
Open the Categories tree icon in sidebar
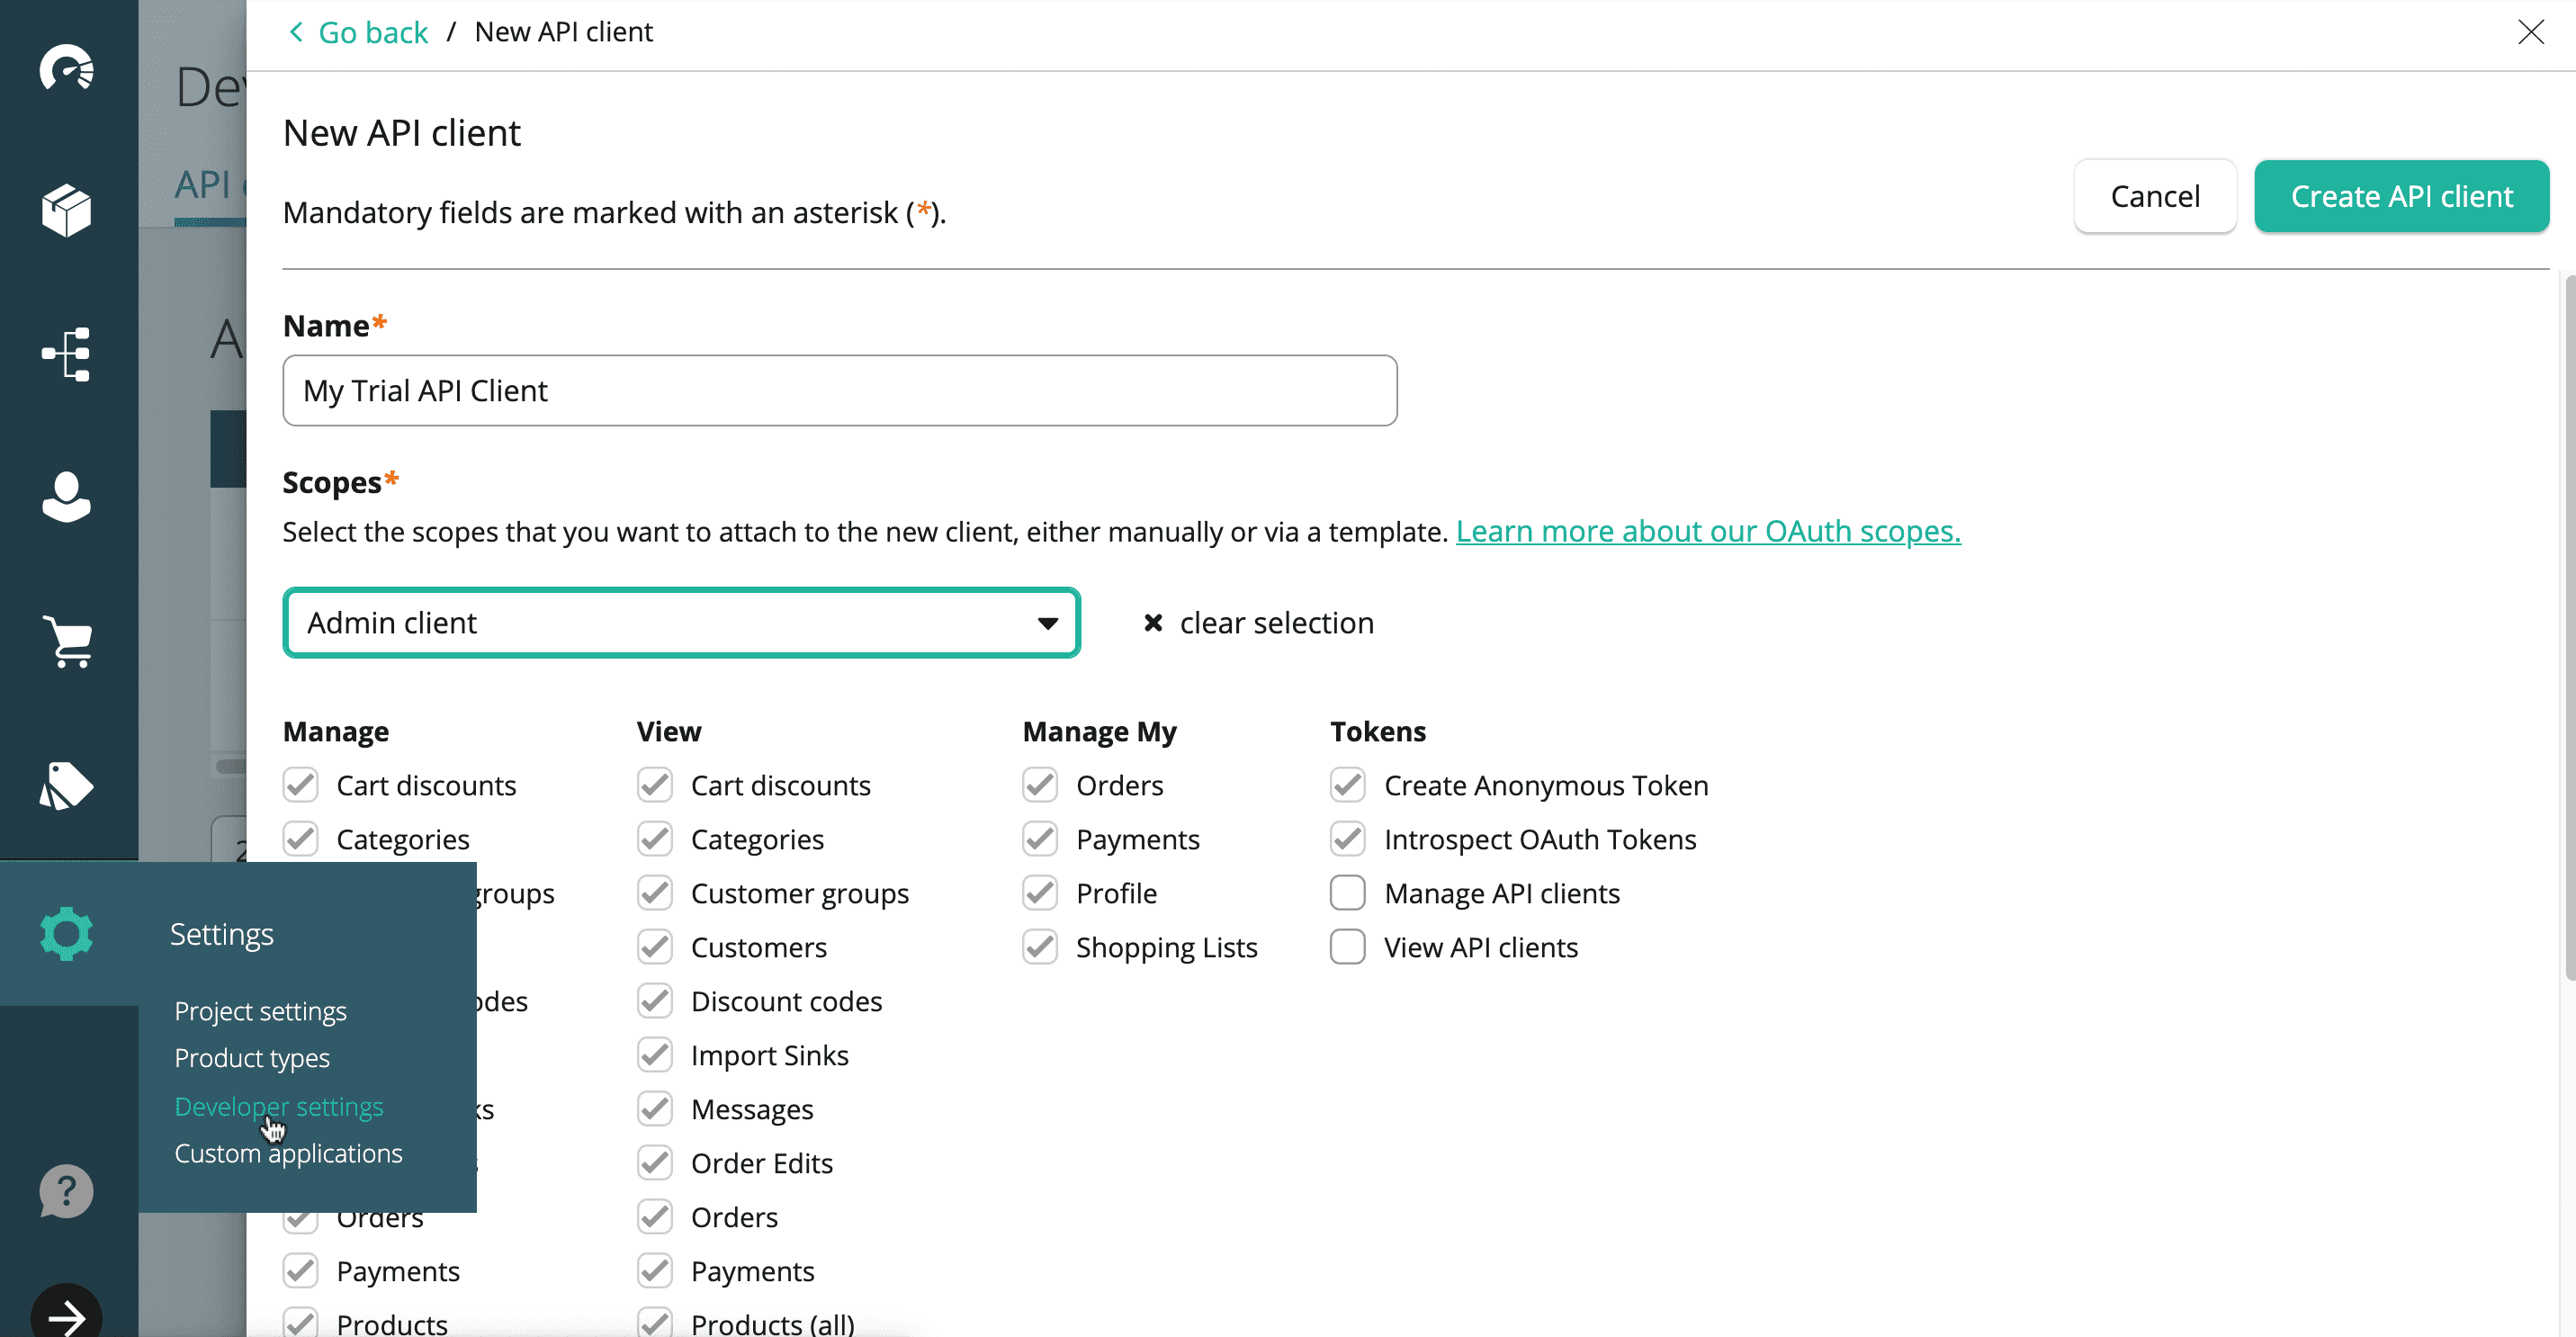pos(66,354)
